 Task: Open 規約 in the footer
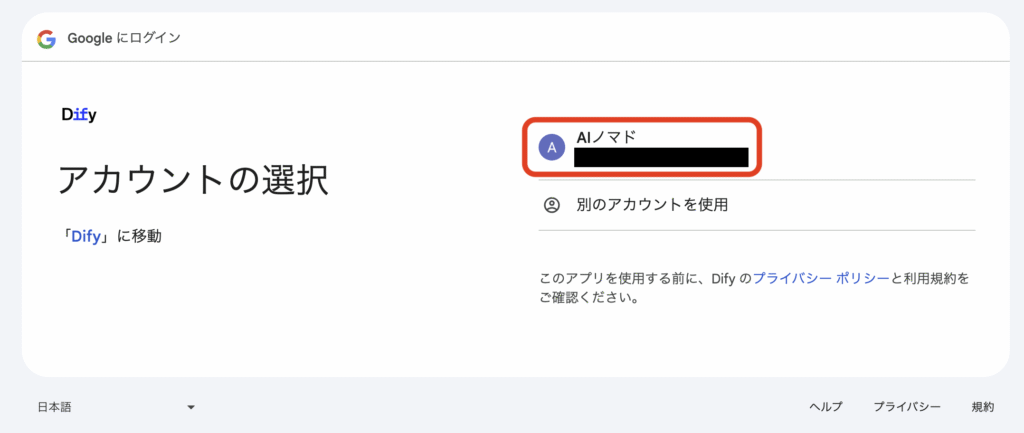coord(983,407)
